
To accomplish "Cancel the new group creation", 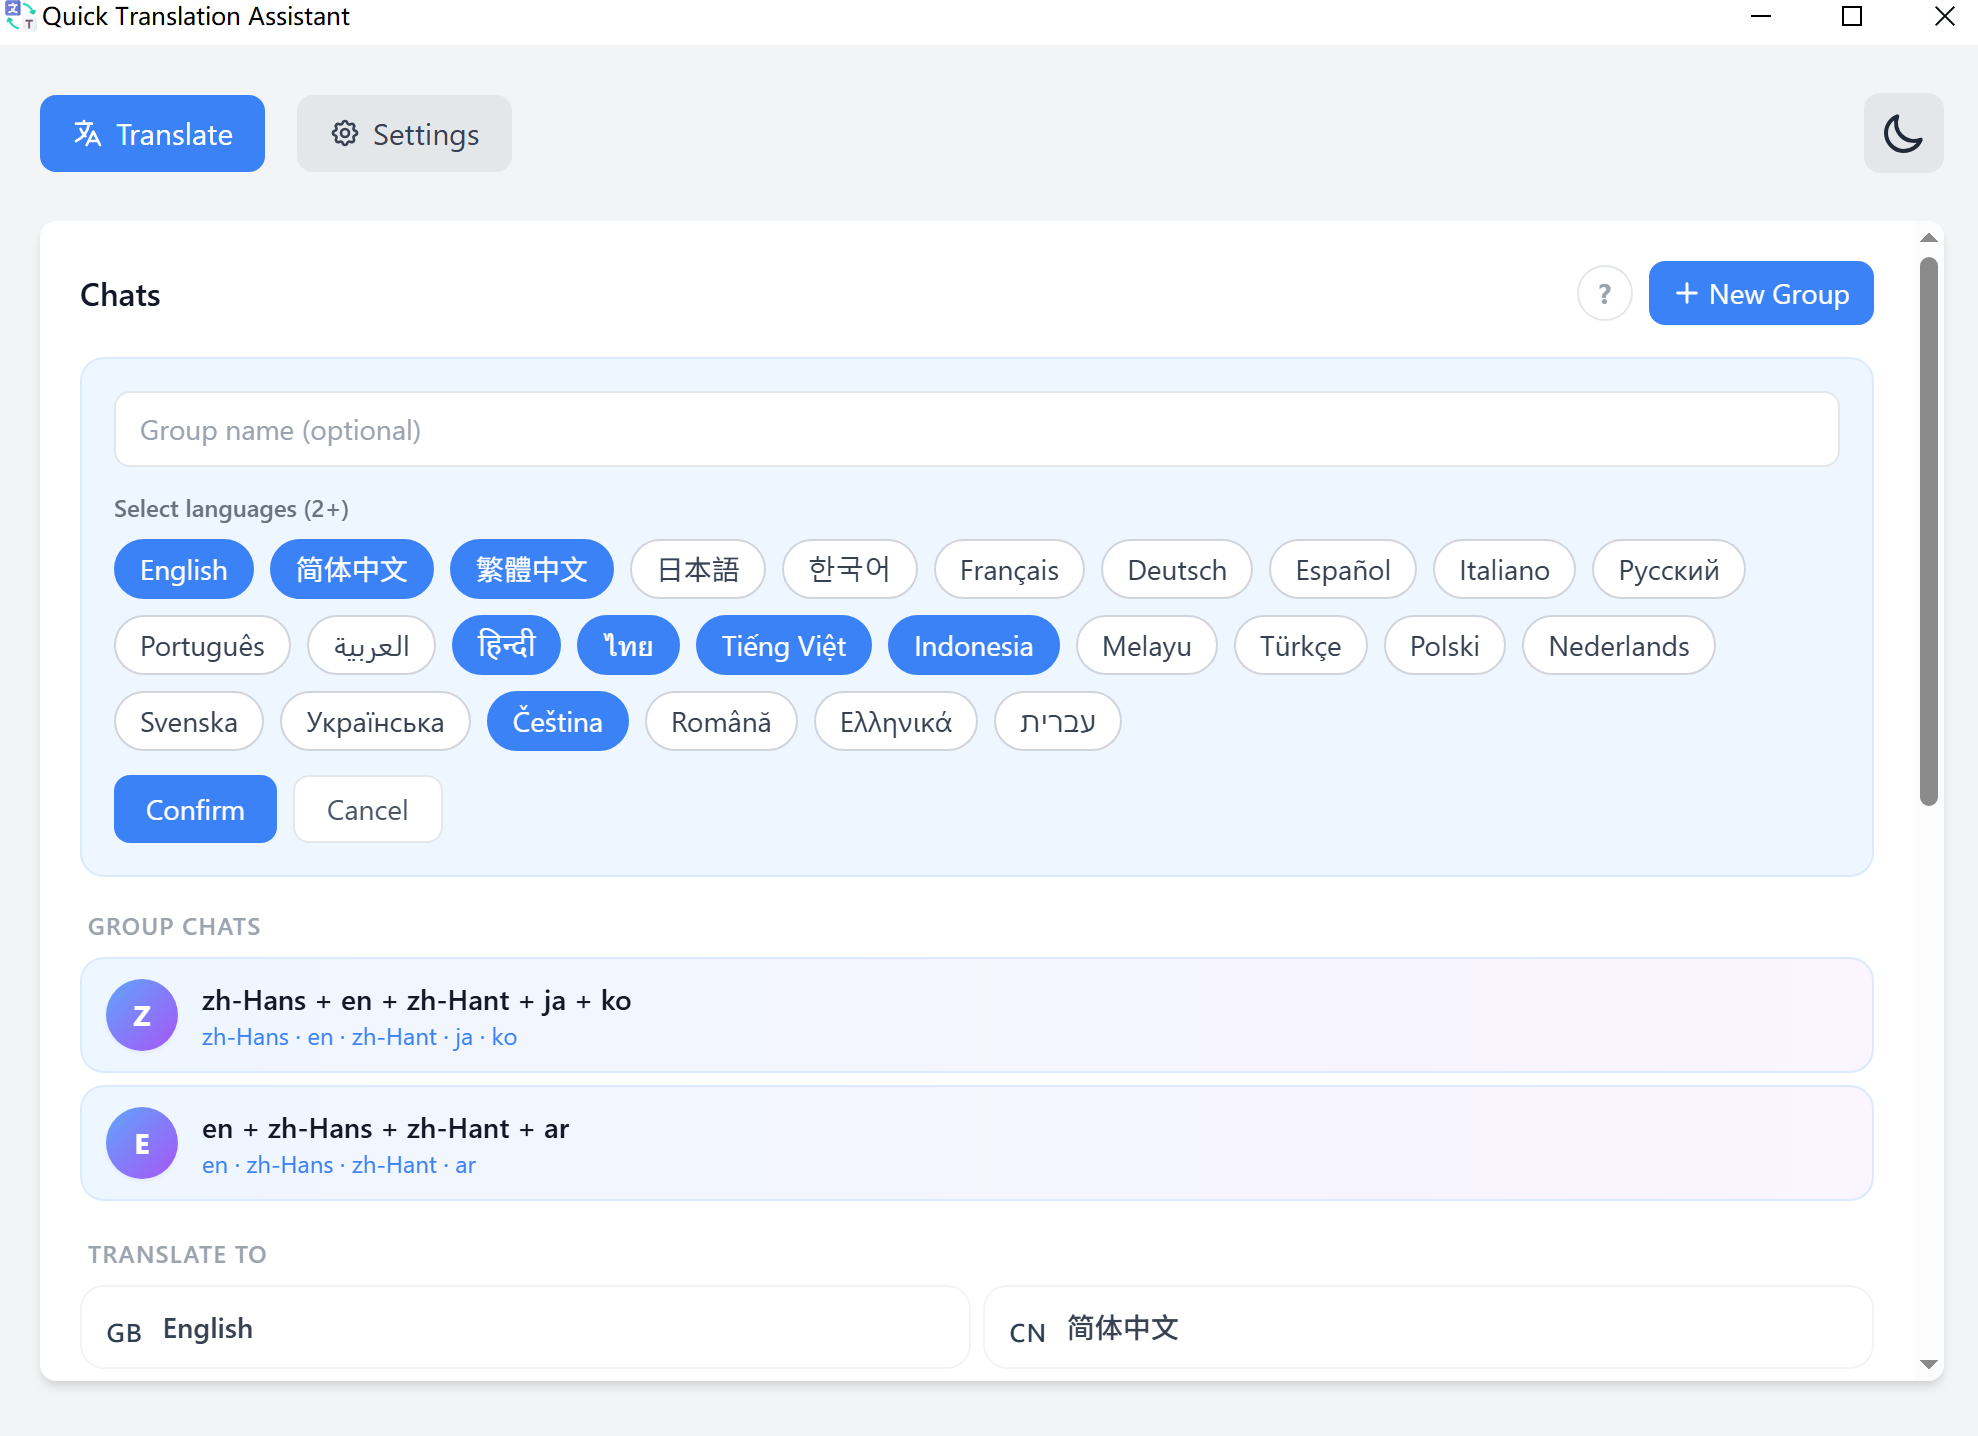I will [x=367, y=809].
